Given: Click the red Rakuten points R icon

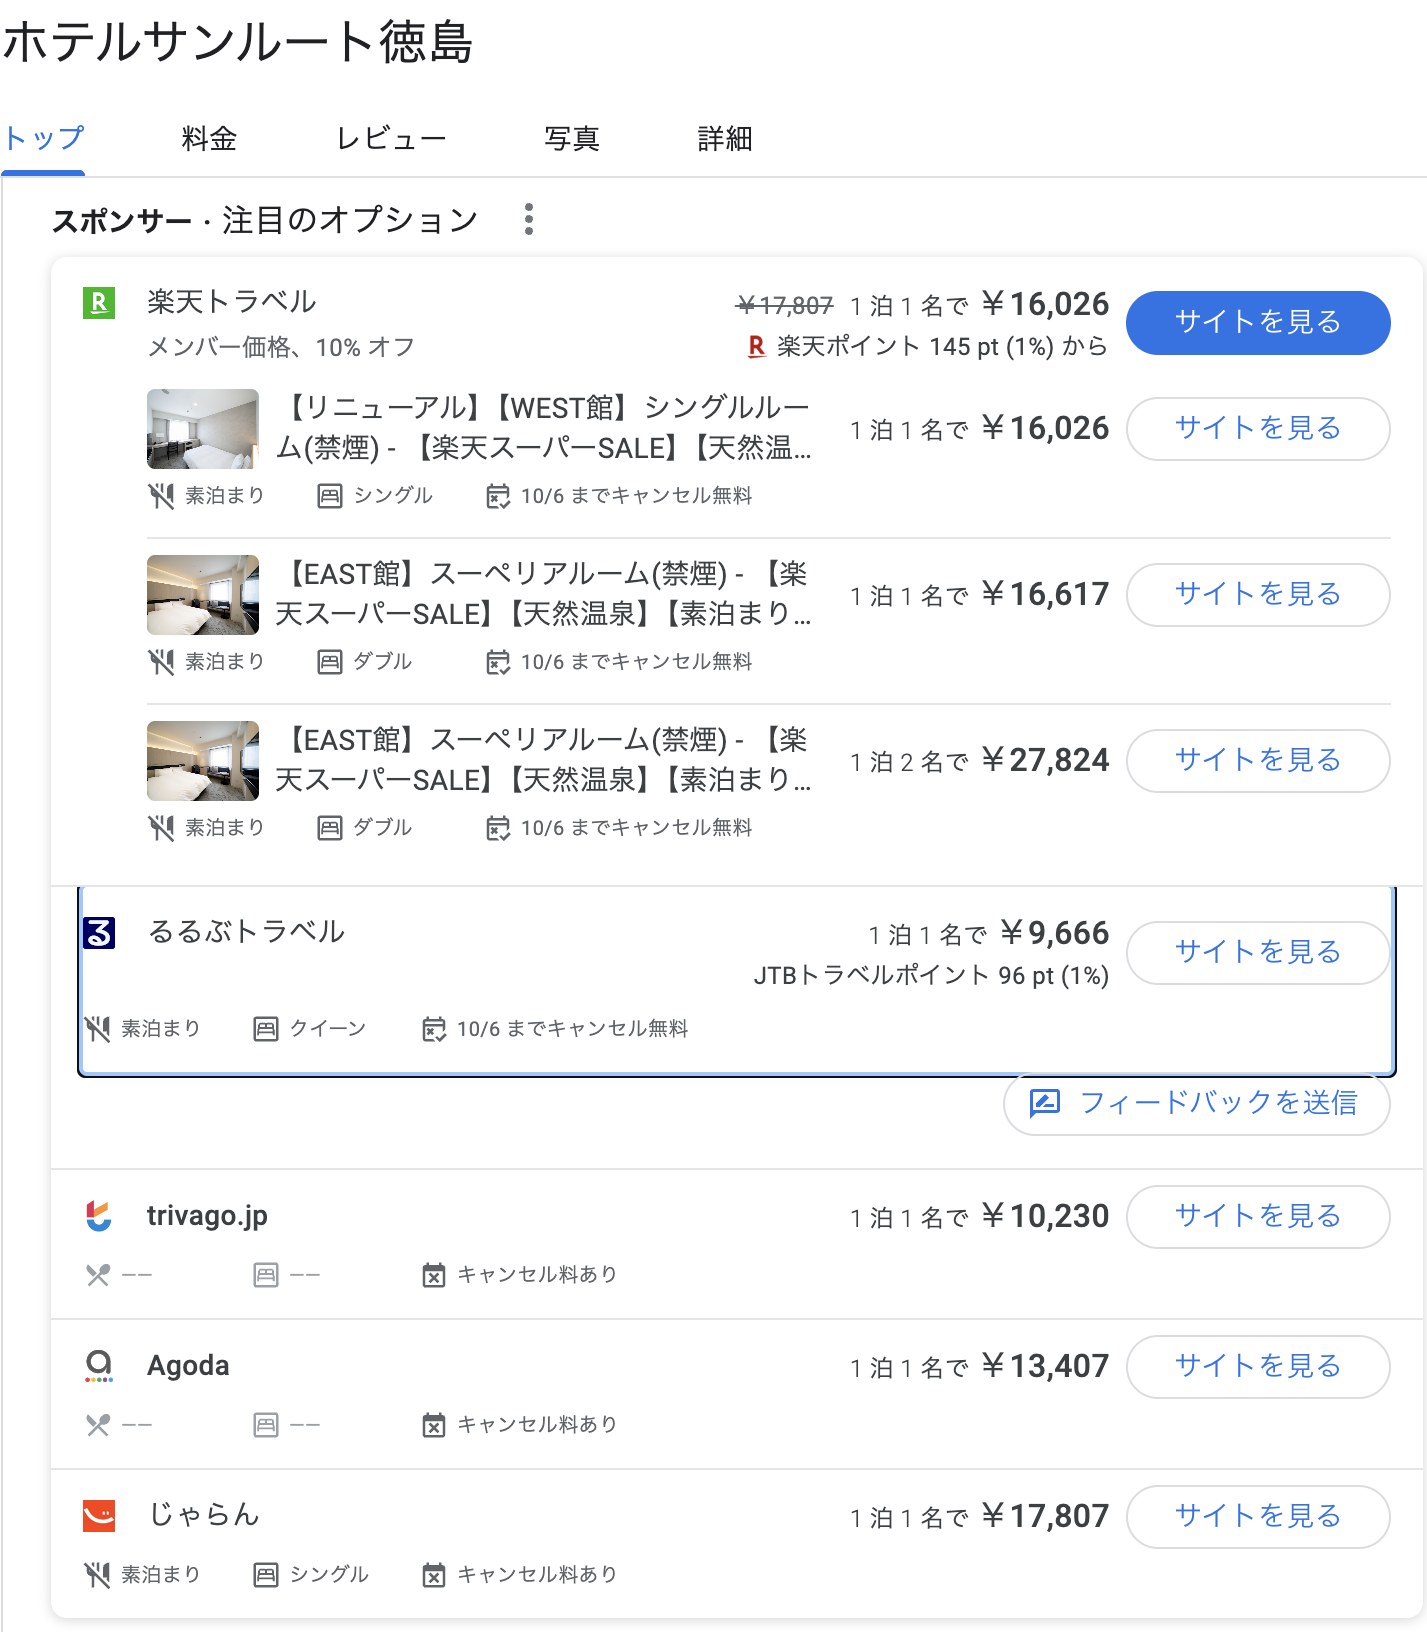Looking at the screenshot, I should click(x=756, y=346).
